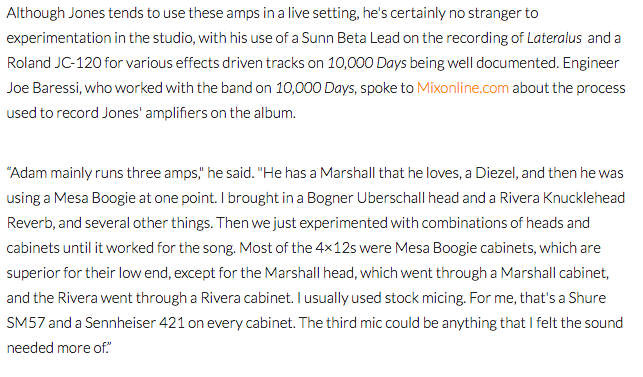Click the words Sunn Beta Lead
The width and height of the screenshot is (643, 377).
pos(351,38)
